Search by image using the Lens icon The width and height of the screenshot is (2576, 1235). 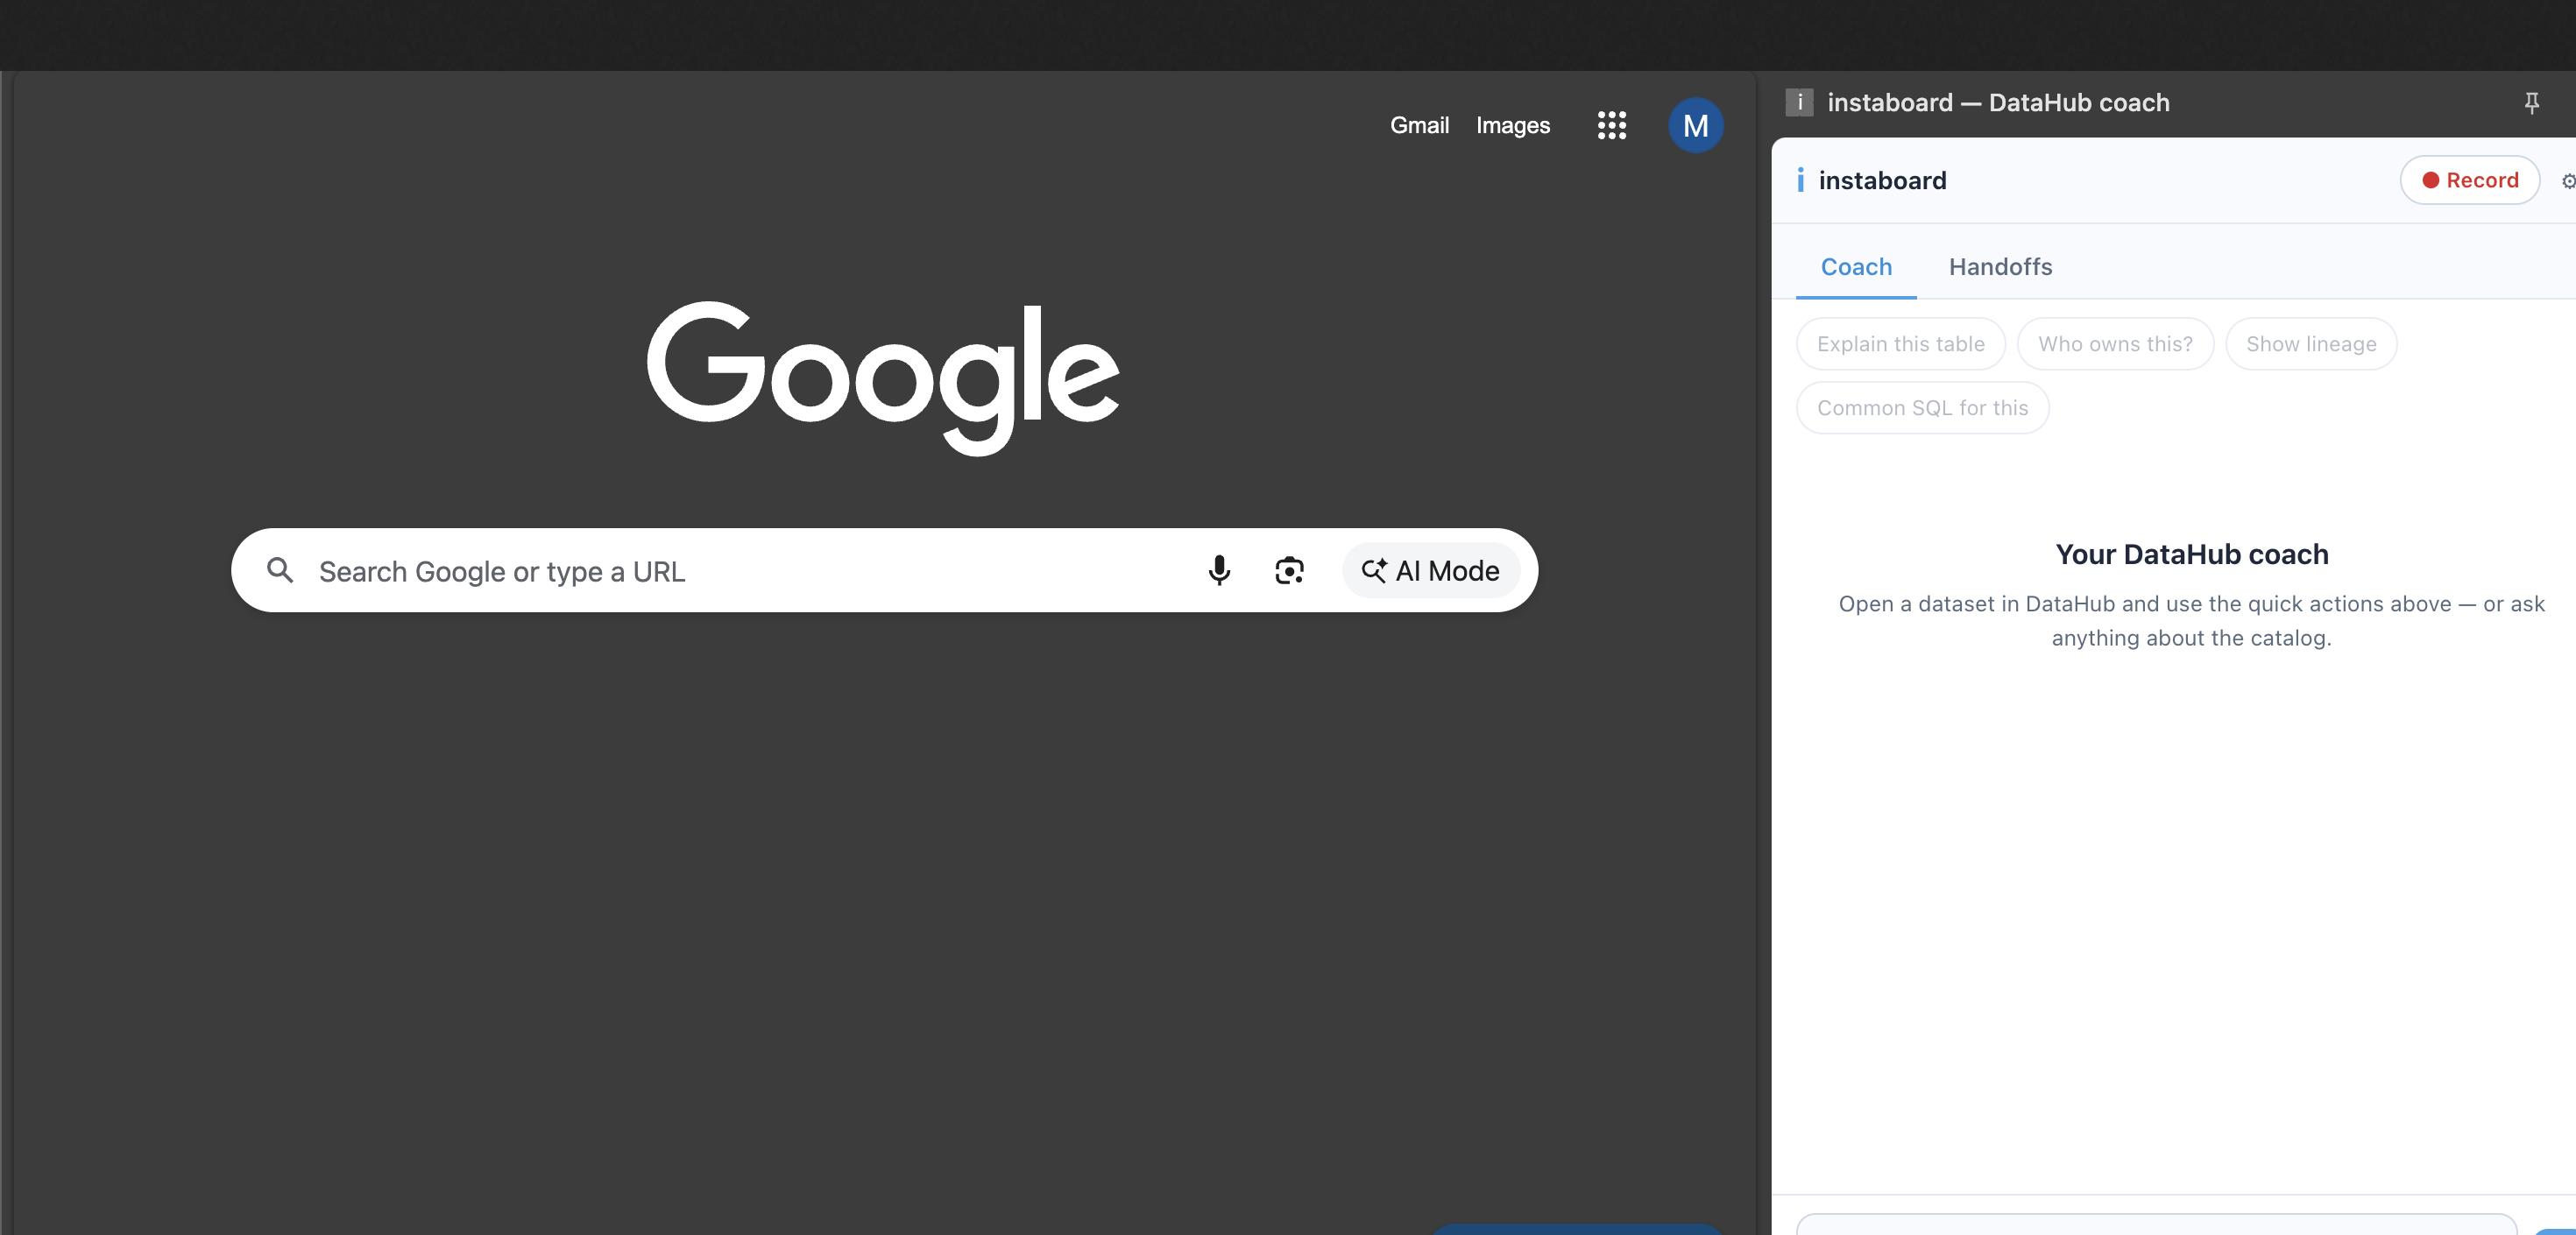click(1289, 570)
